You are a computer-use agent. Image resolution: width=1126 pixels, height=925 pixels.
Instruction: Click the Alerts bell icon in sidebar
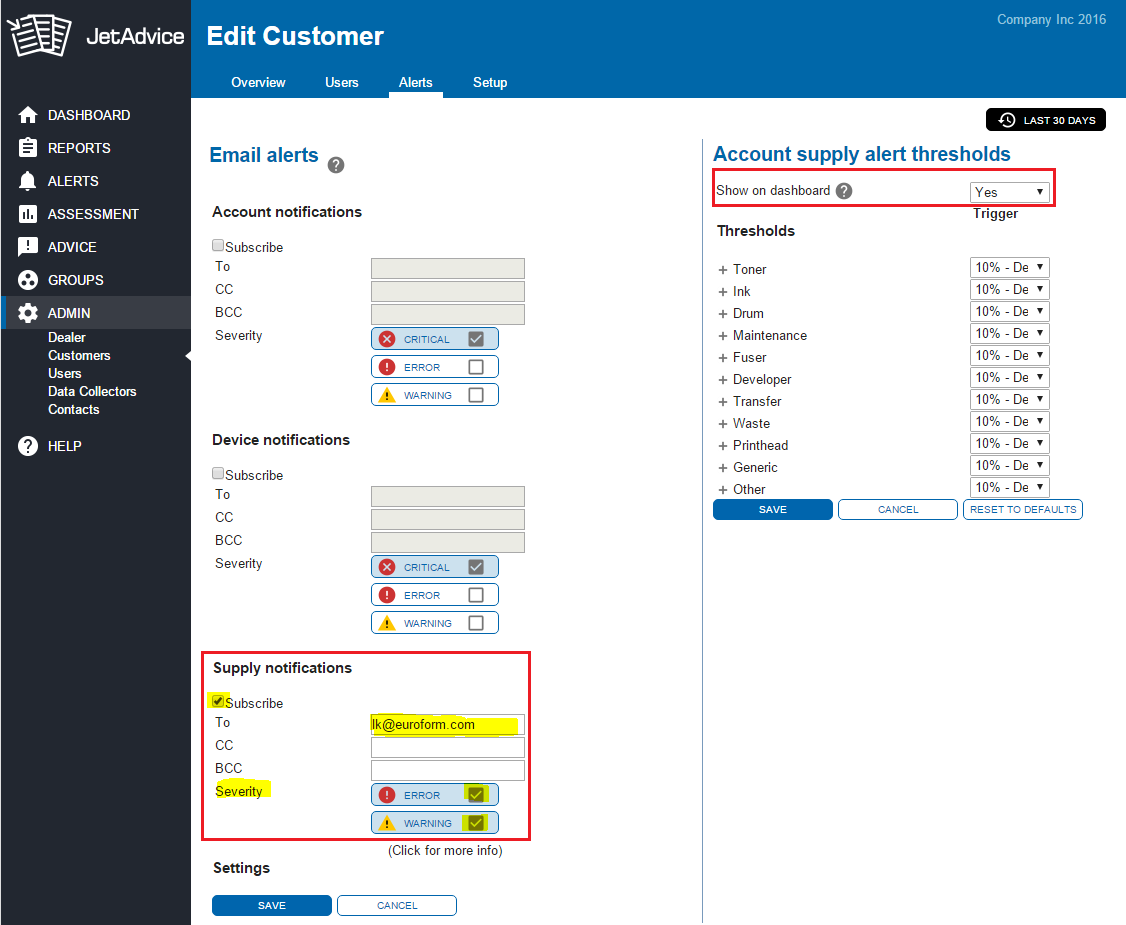point(28,181)
